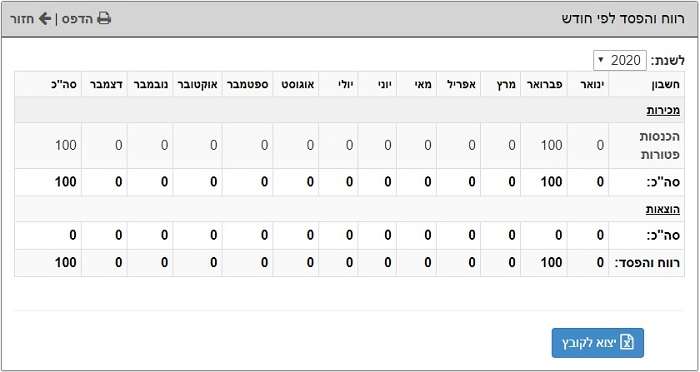Click the page title רווח והפסד לפי חודש
The image size is (700, 372).
pyautogui.click(x=623, y=19)
